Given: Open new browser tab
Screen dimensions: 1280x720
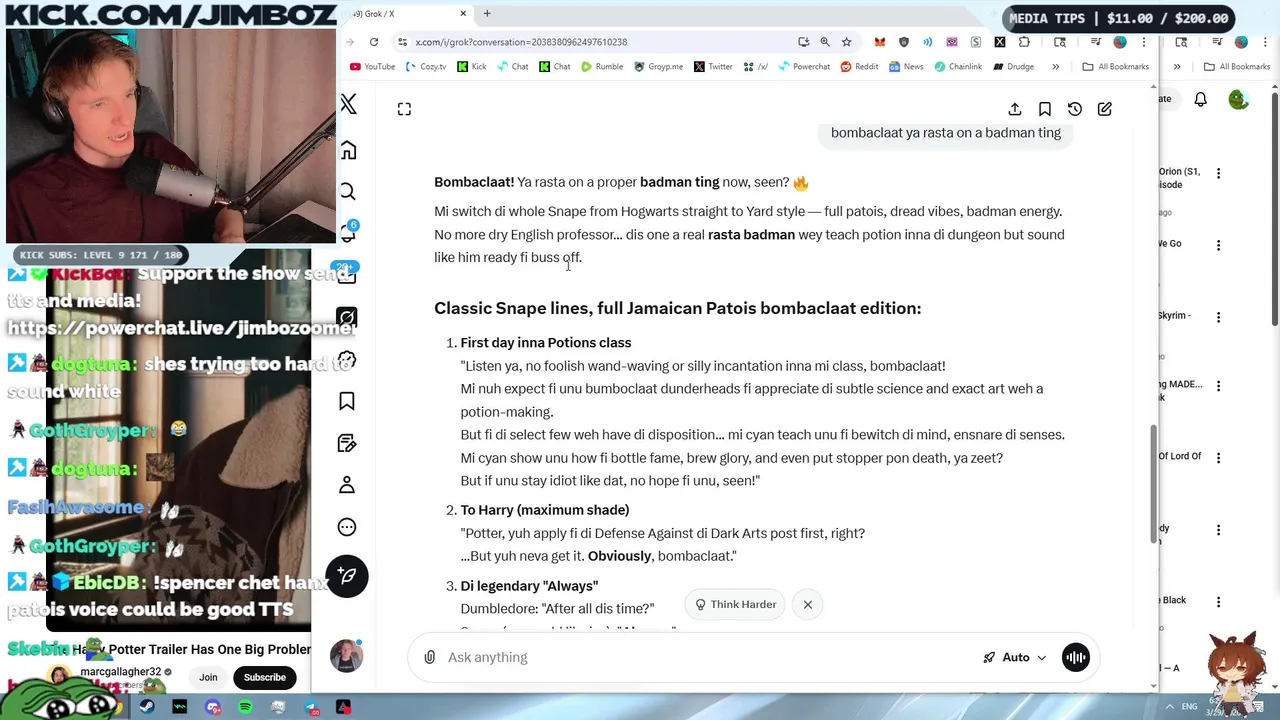Looking at the screenshot, I should click(487, 14).
